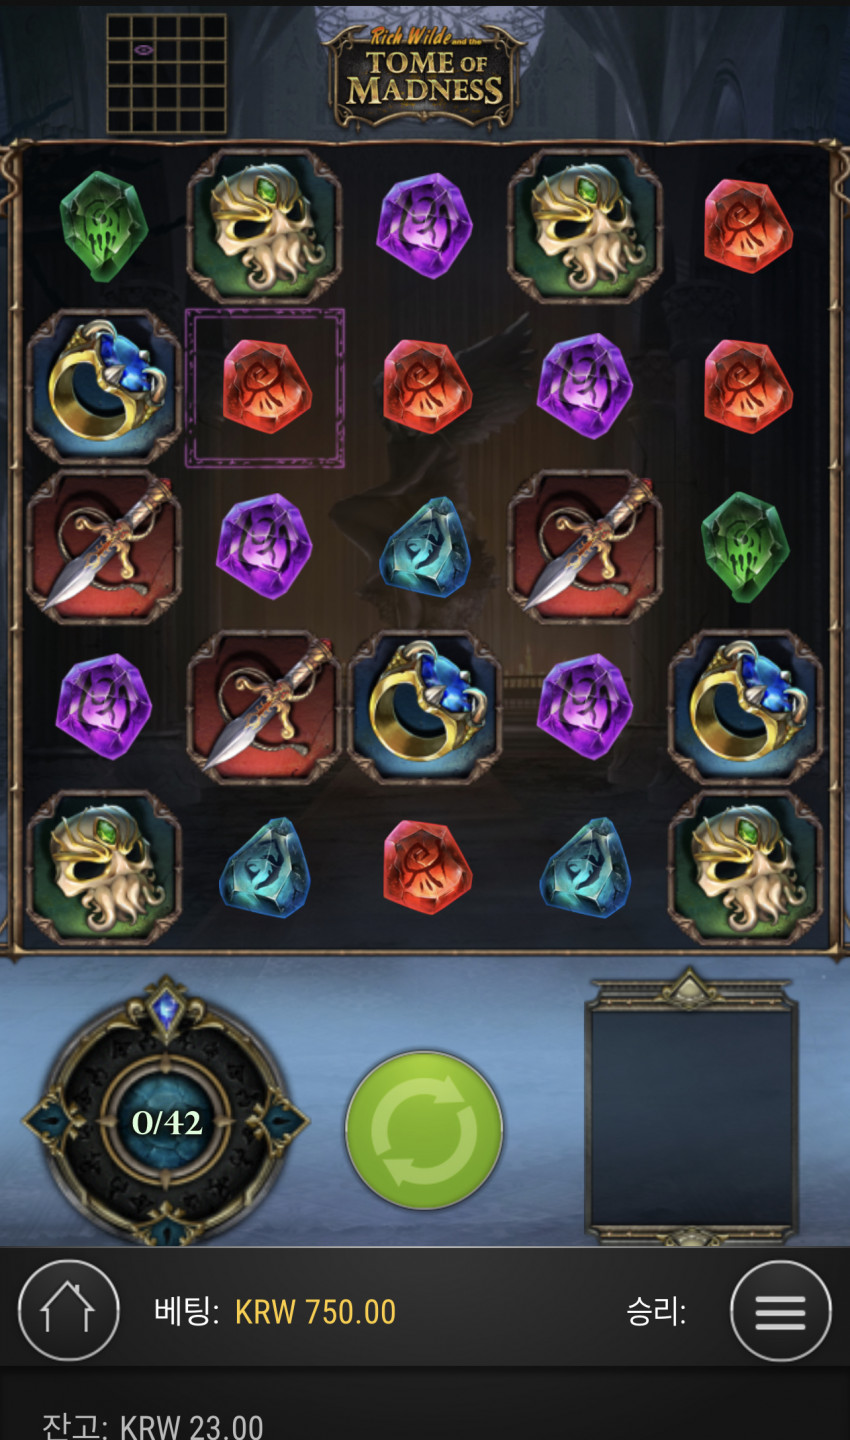The width and height of the screenshot is (850, 1440).
Task: Click the dagger symbol in first column
Action: point(104,547)
